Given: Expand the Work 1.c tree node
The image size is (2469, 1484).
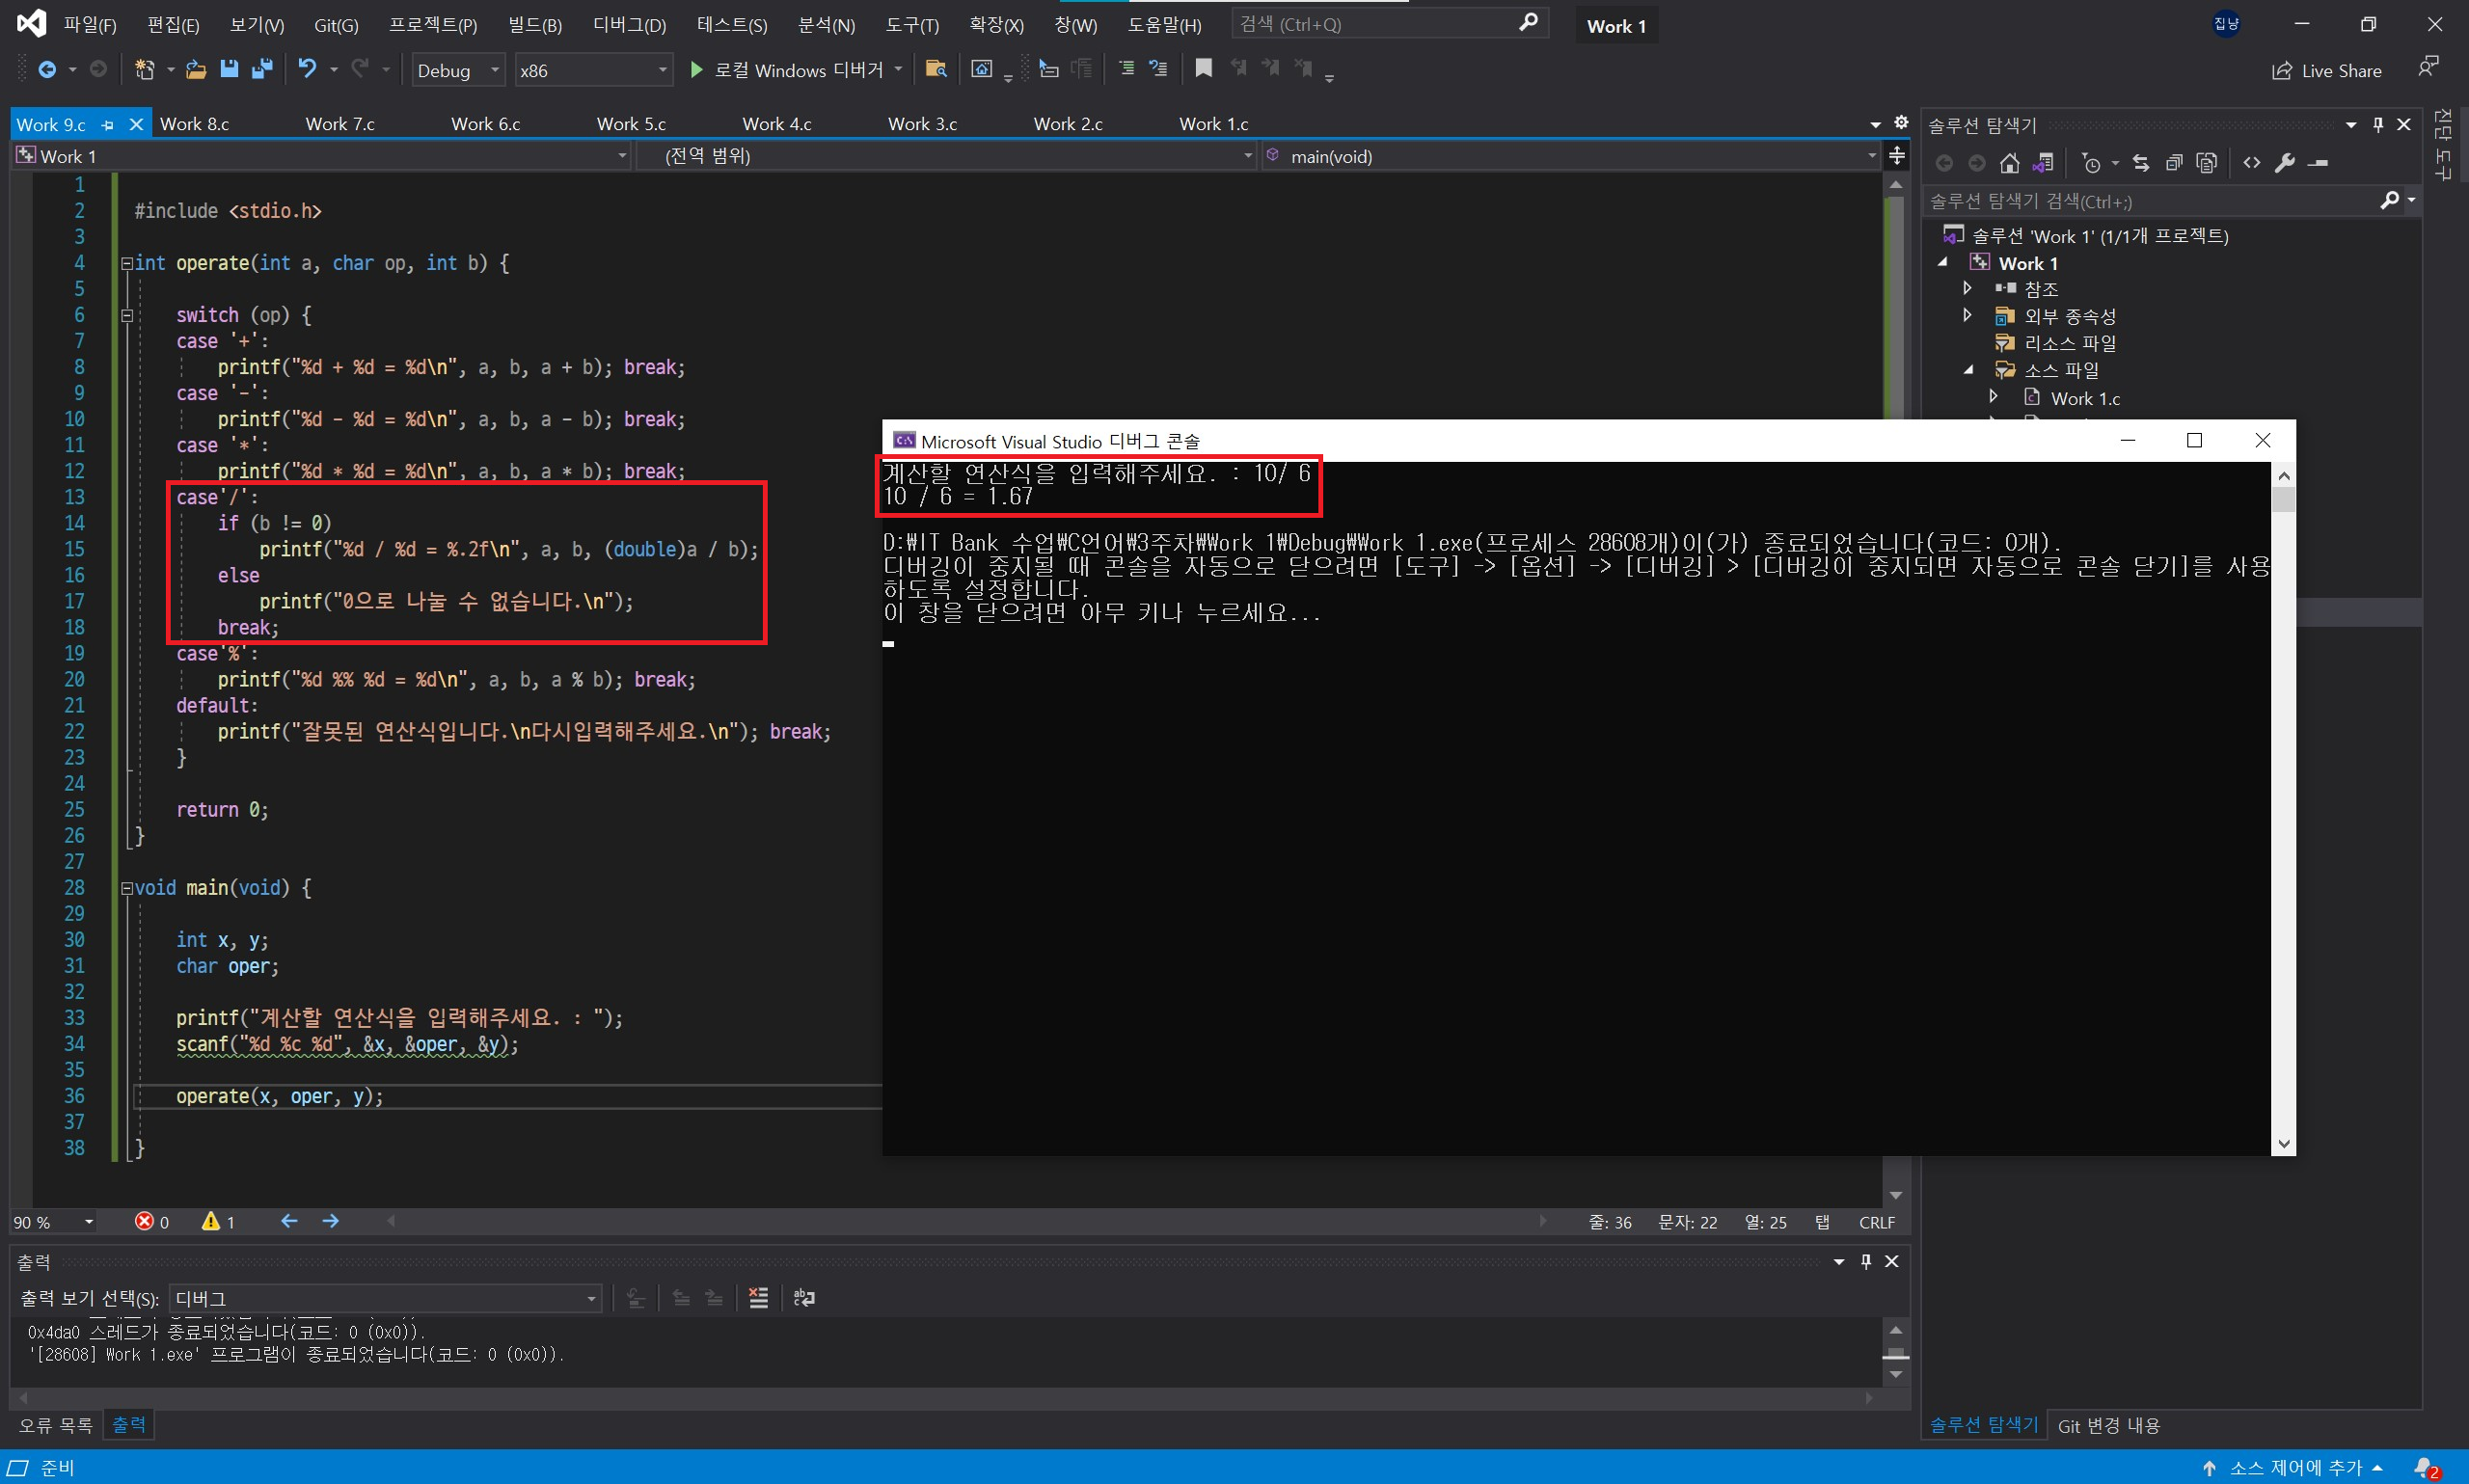Looking at the screenshot, I should (x=1993, y=397).
